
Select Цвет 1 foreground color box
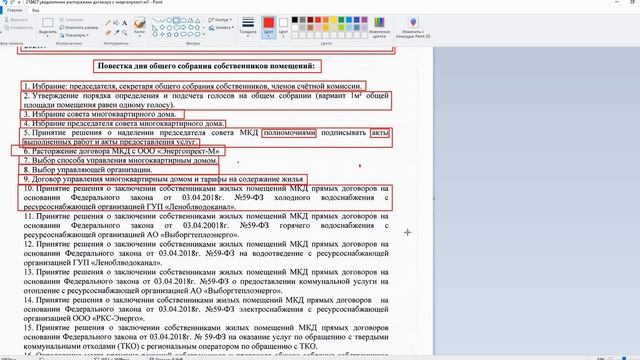(x=269, y=27)
